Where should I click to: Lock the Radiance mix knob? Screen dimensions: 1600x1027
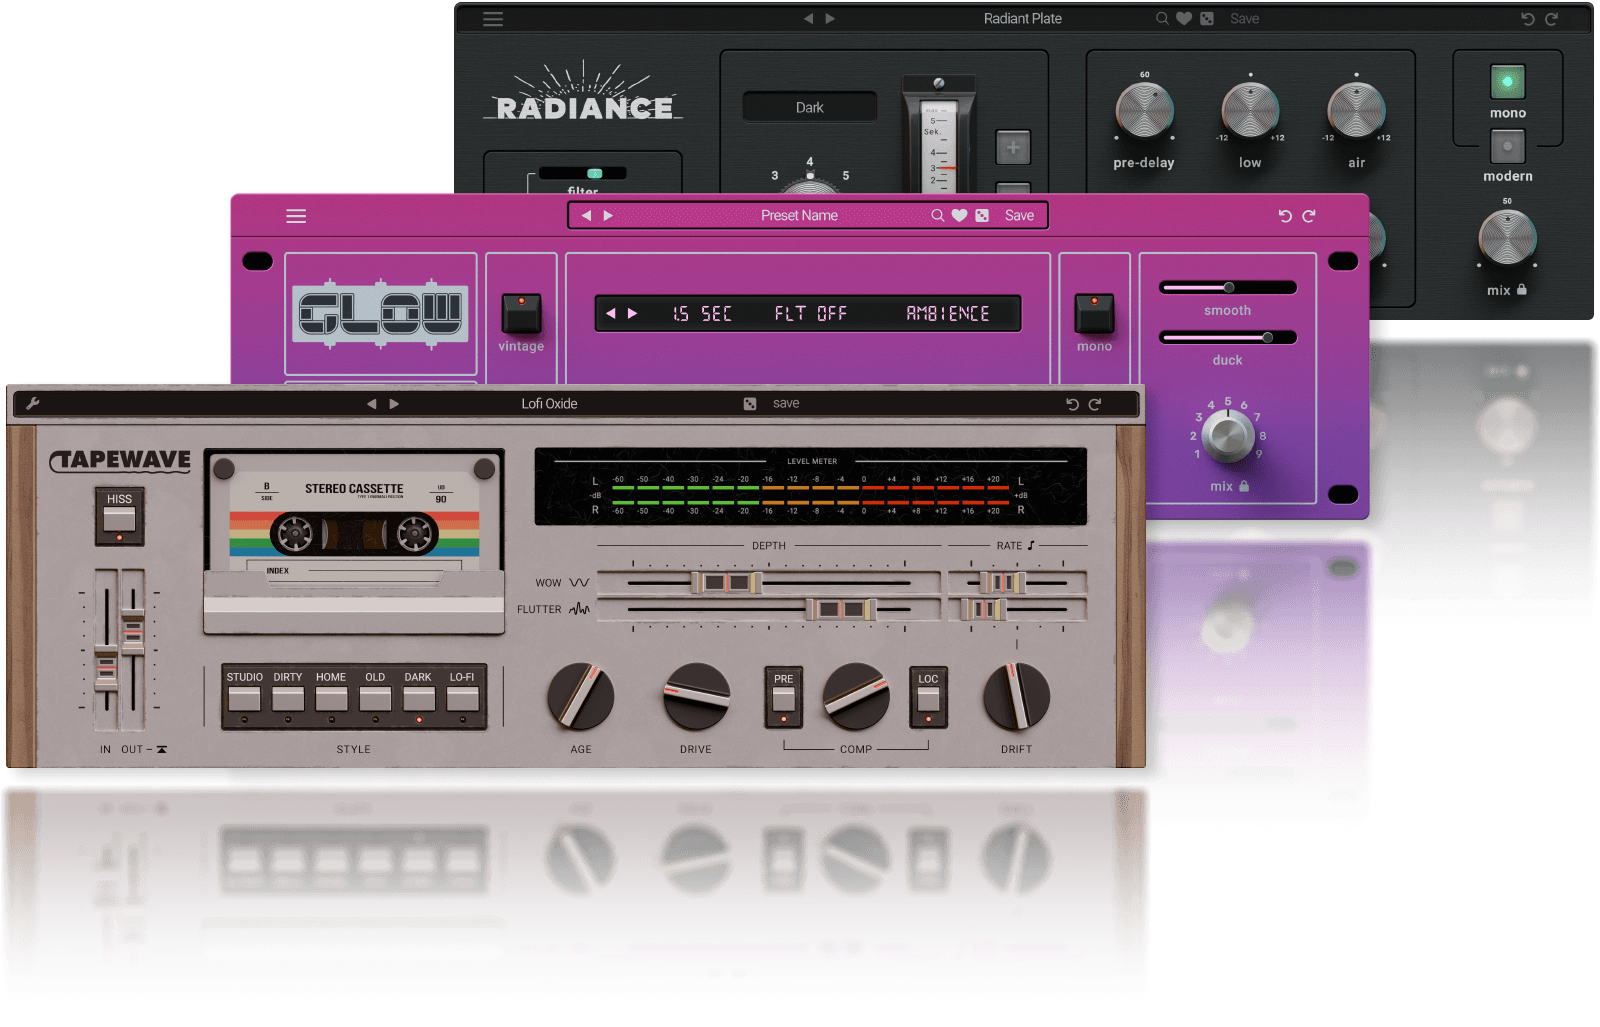(x=1522, y=290)
